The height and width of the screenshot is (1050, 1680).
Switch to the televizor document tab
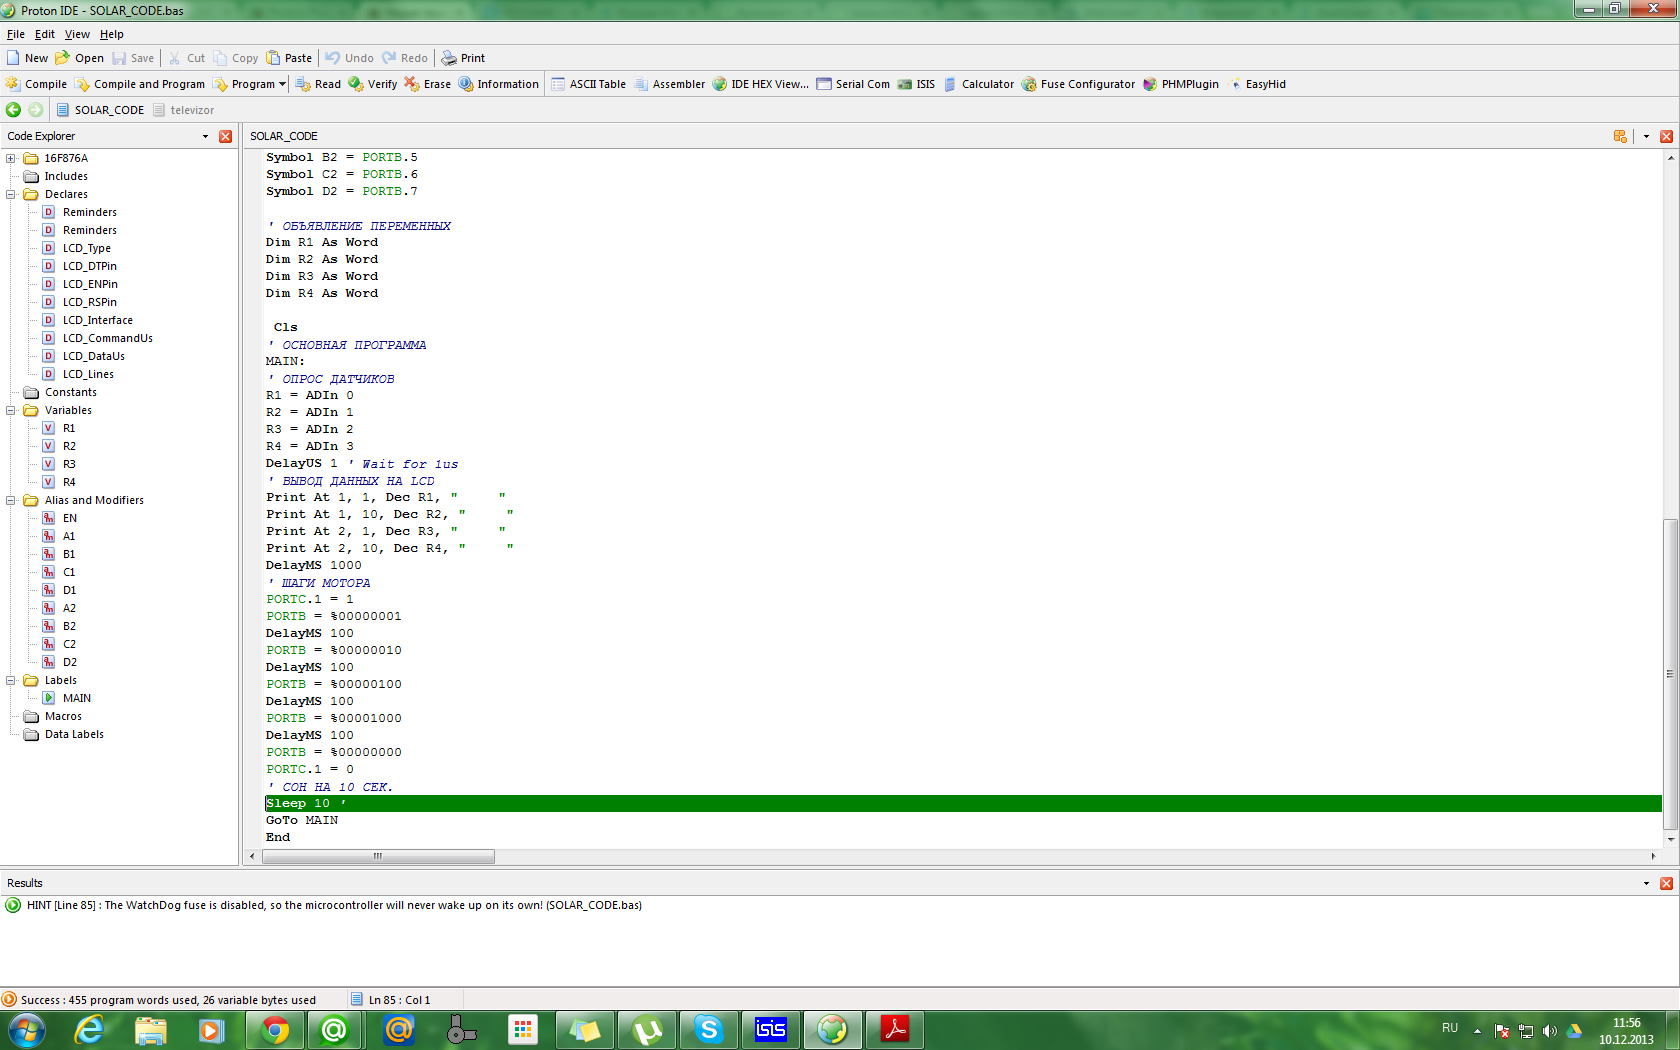[x=183, y=110]
